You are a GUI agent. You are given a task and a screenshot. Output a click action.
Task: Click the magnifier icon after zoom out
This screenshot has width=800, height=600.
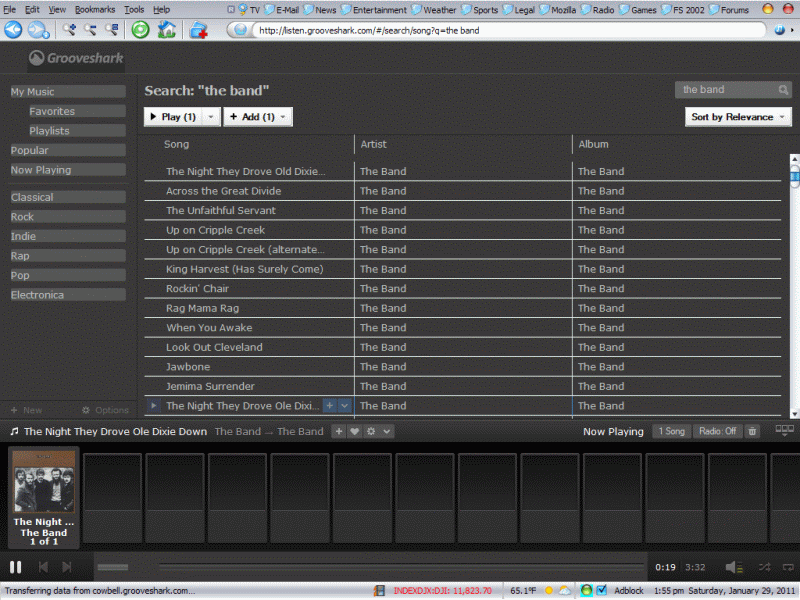(112, 30)
